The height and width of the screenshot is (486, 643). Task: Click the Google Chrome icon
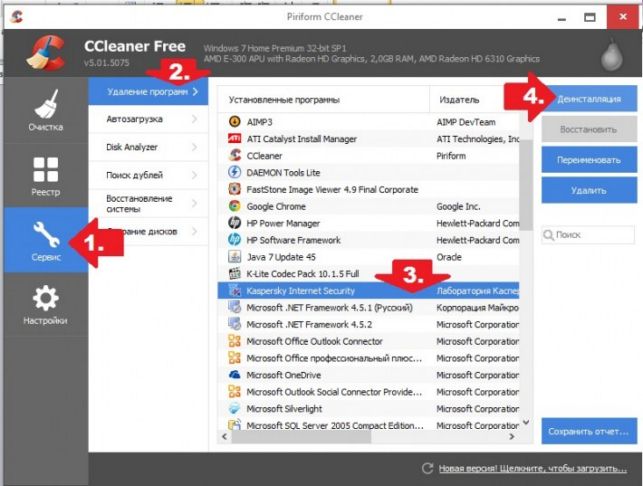(x=235, y=206)
